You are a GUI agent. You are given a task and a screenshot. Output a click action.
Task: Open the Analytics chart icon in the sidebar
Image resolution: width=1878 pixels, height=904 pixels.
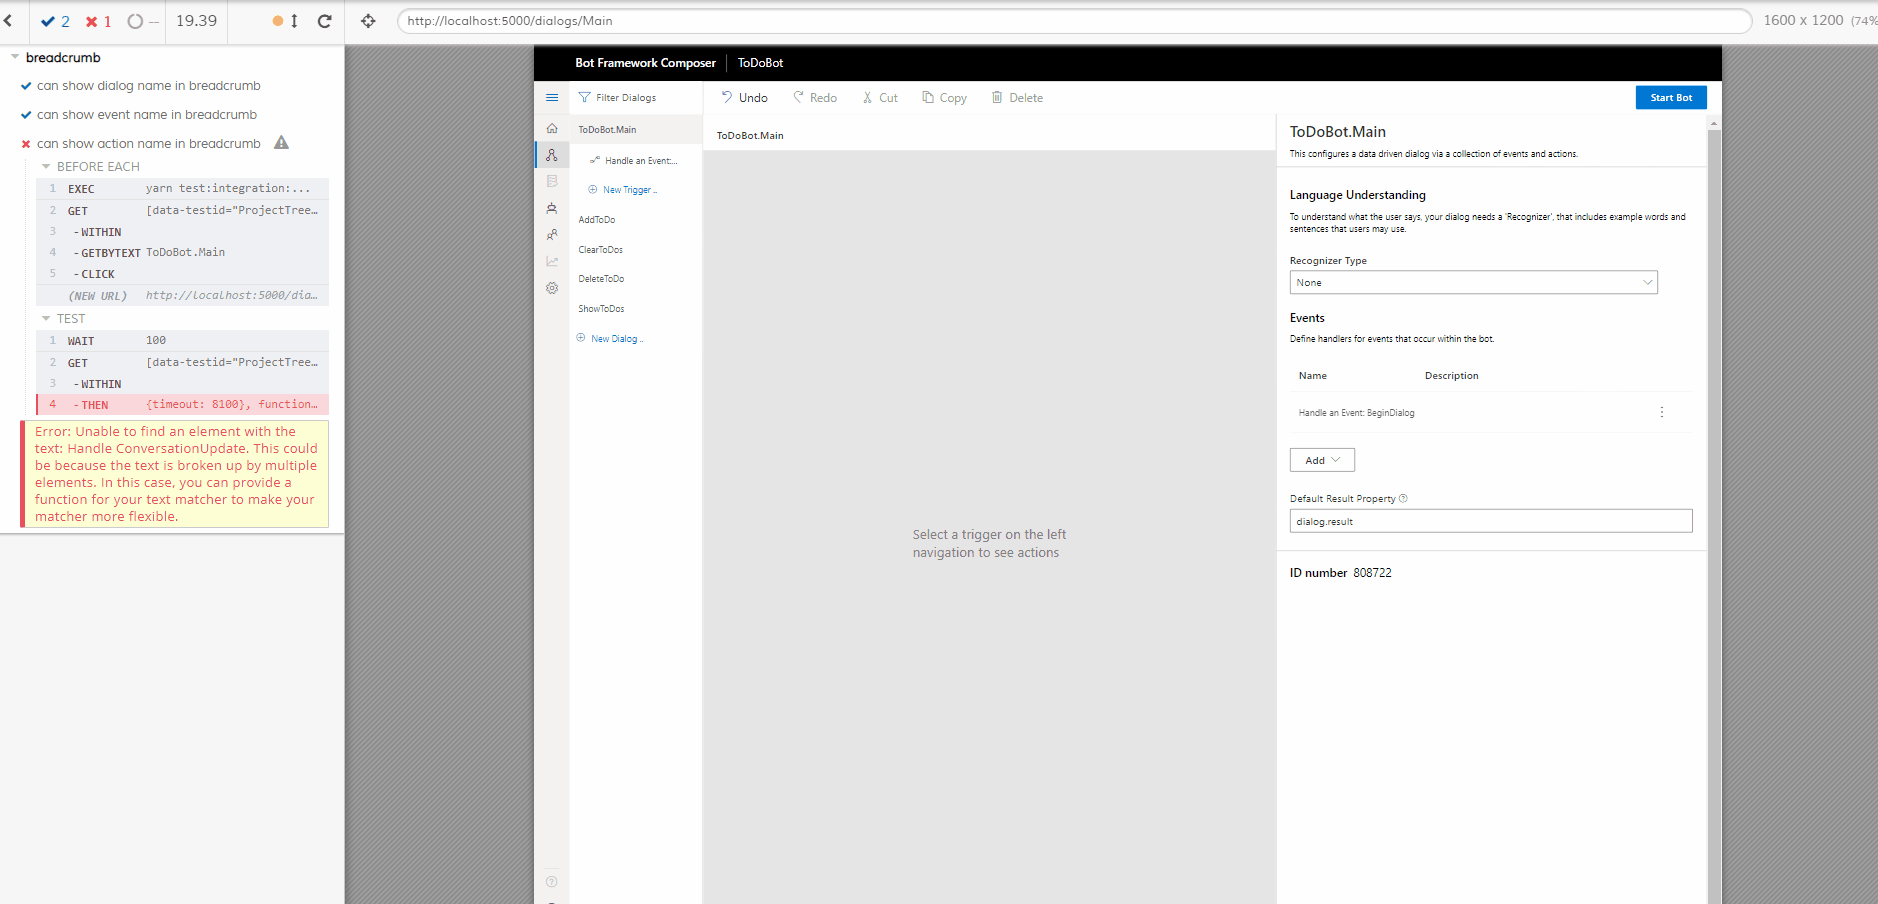coord(552,261)
